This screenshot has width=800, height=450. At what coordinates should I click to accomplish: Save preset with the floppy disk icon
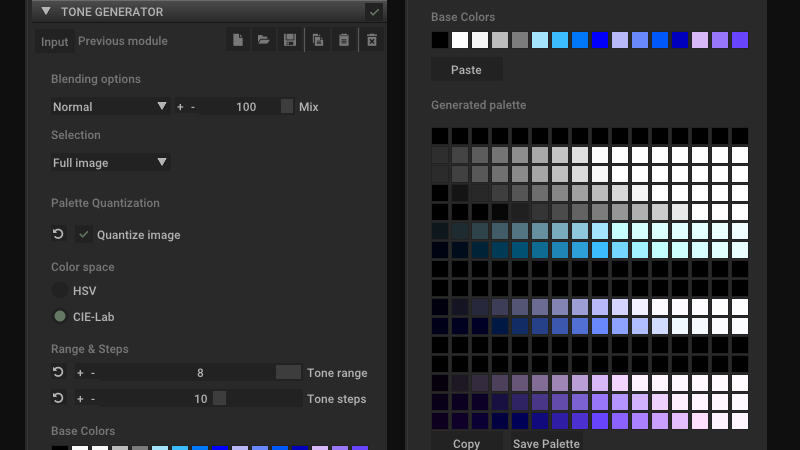click(x=290, y=41)
